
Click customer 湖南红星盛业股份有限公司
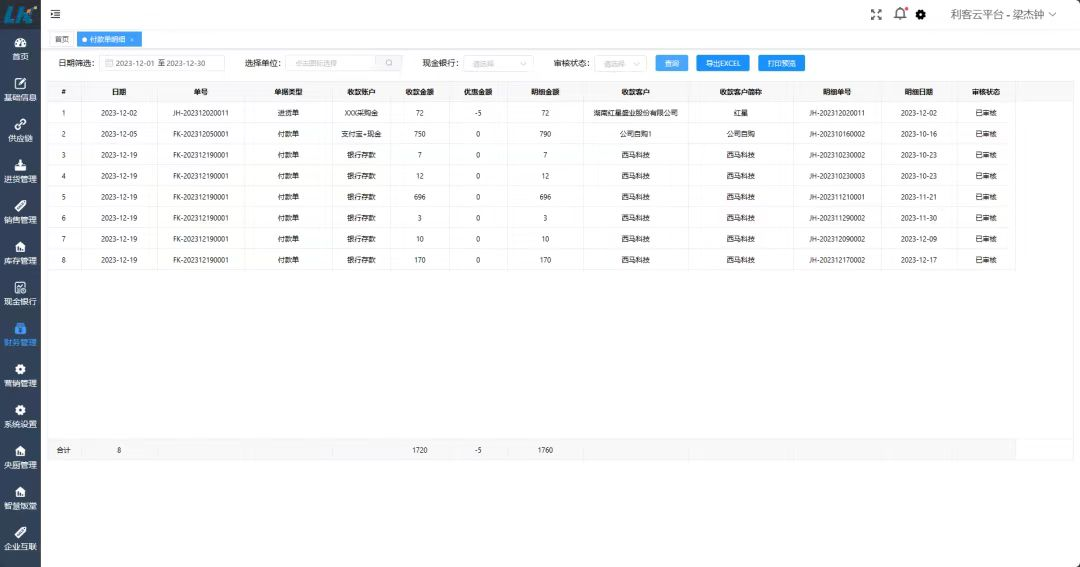click(635, 113)
